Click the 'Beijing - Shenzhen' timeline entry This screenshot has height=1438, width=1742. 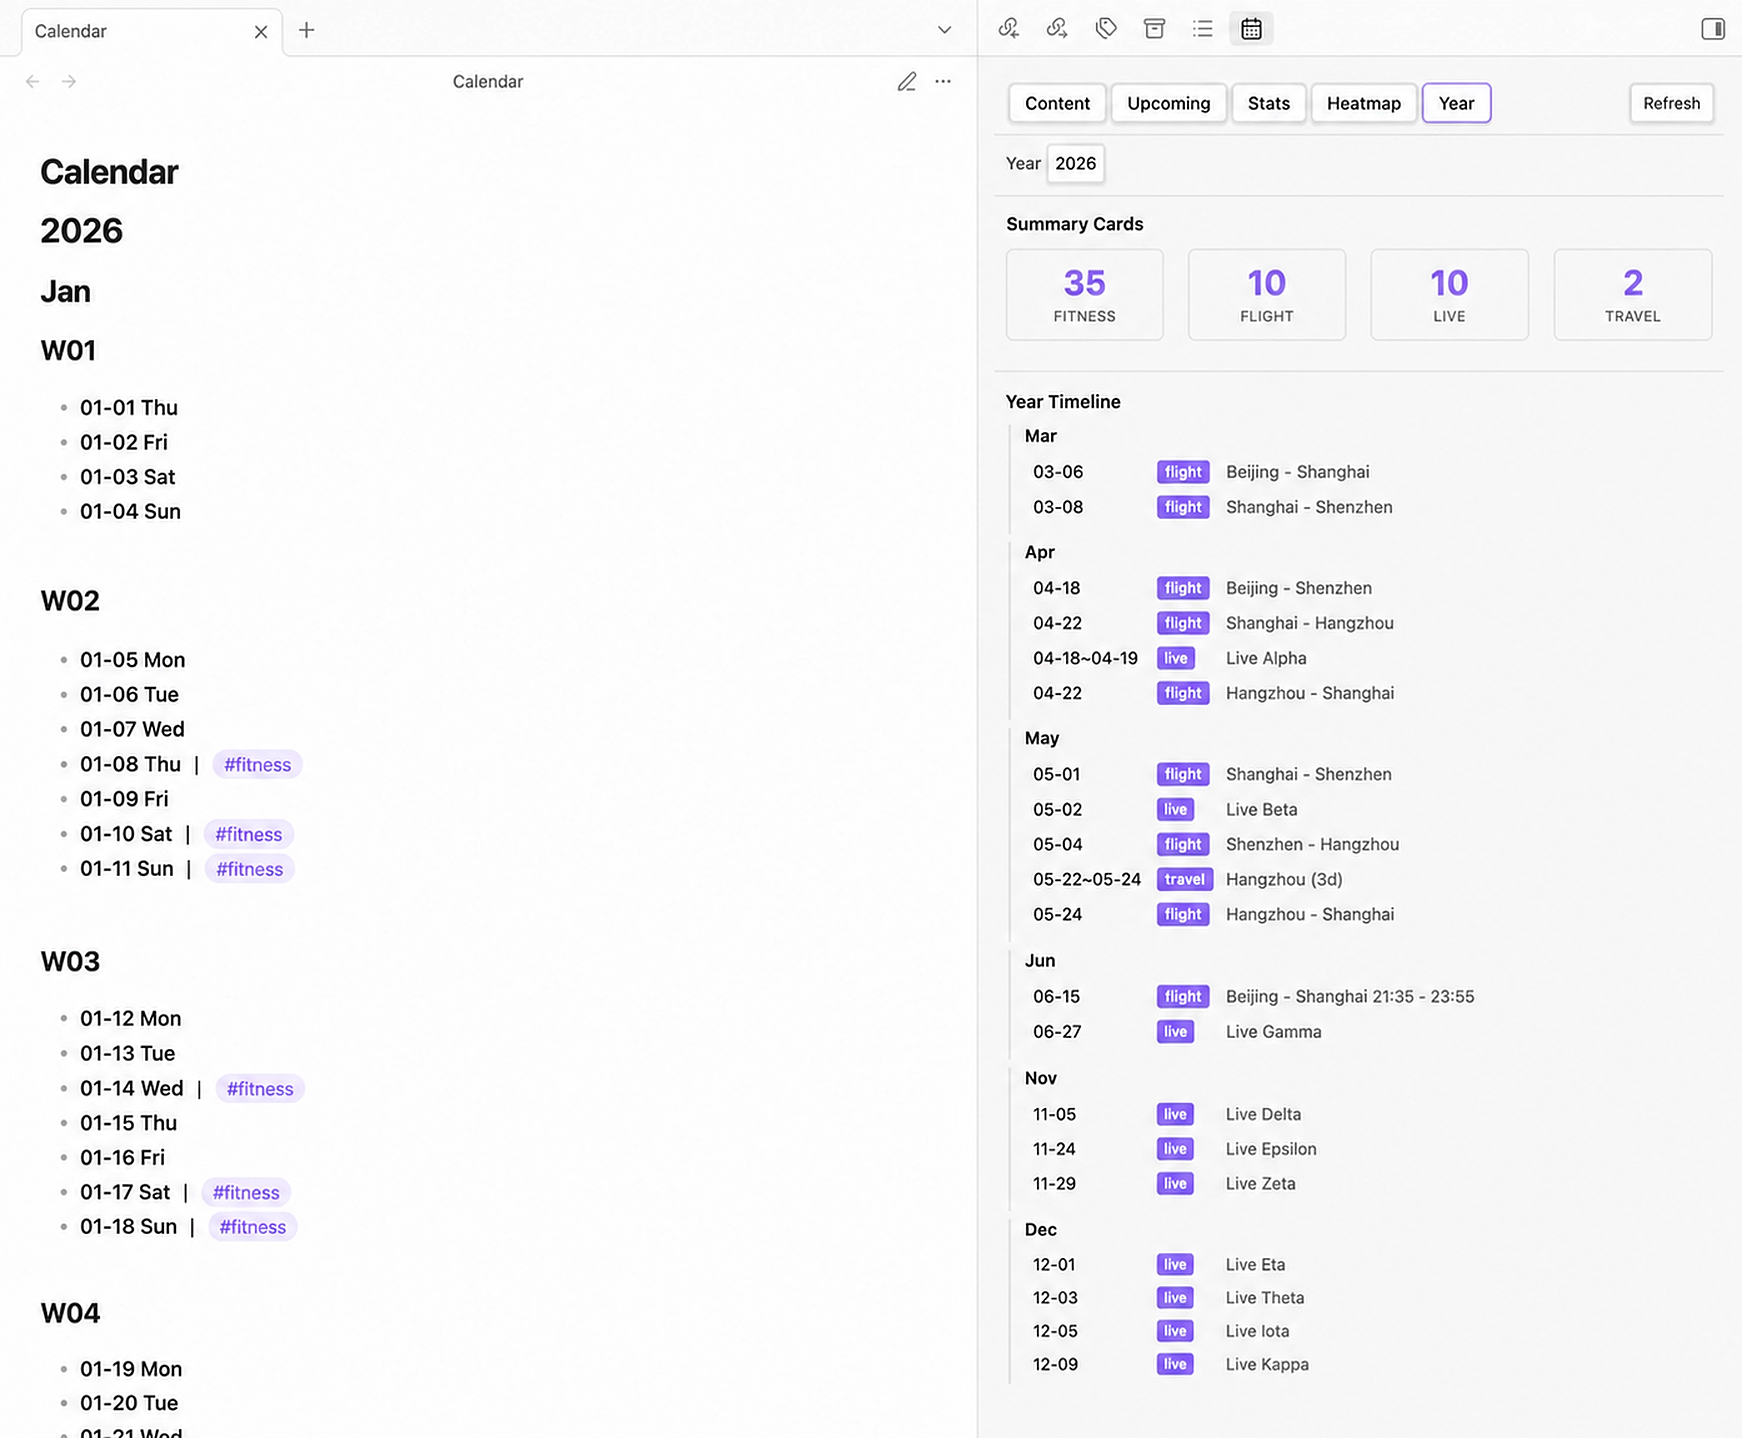pyautogui.click(x=1299, y=588)
